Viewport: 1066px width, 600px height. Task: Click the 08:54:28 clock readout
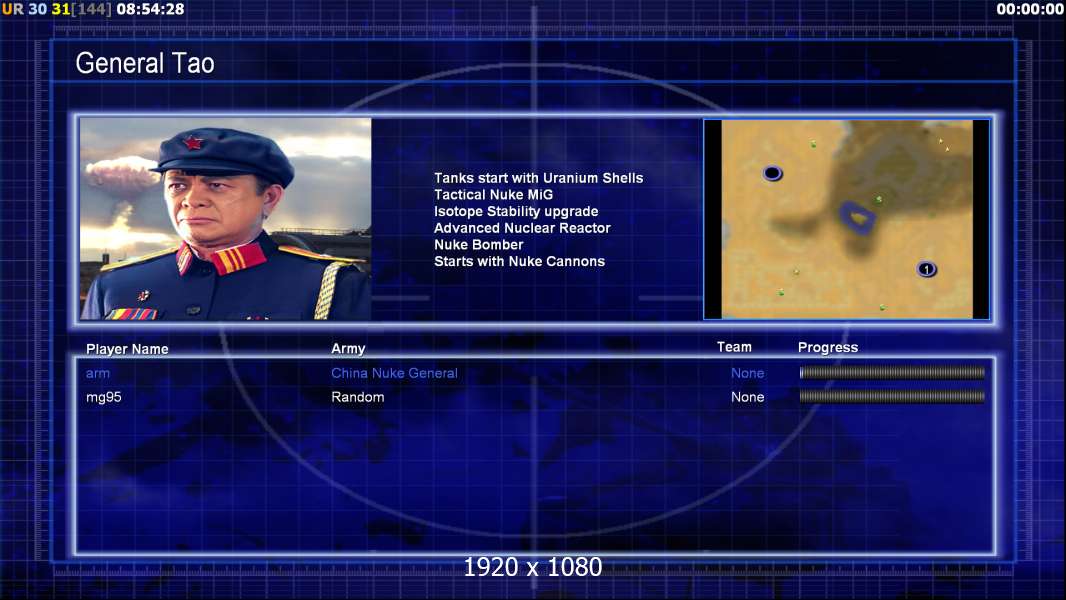click(150, 10)
